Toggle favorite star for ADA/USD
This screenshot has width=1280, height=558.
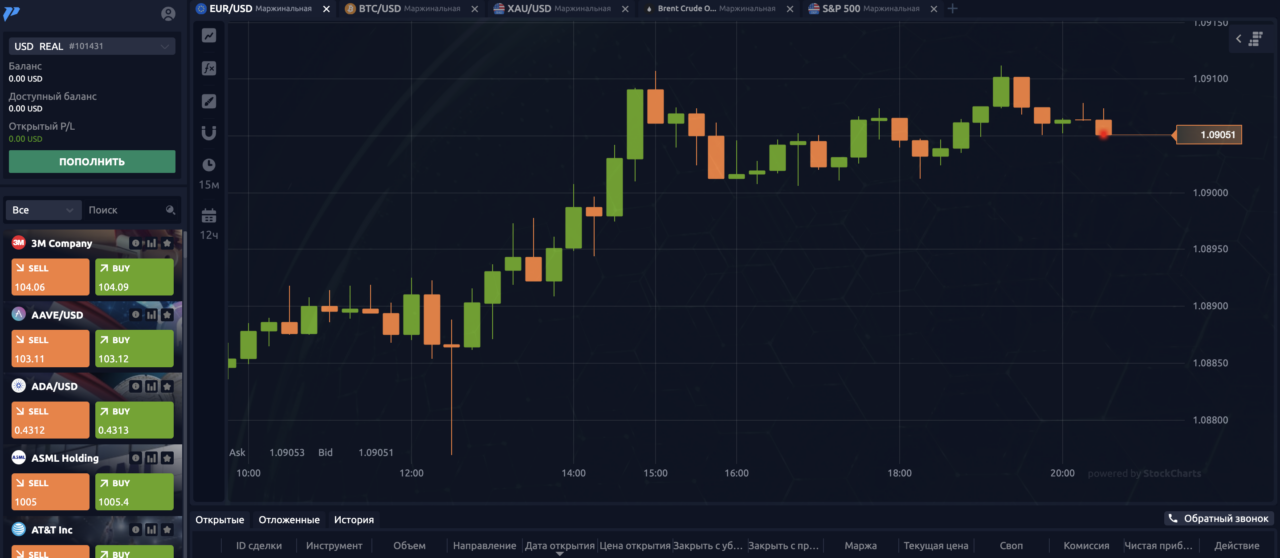point(167,386)
